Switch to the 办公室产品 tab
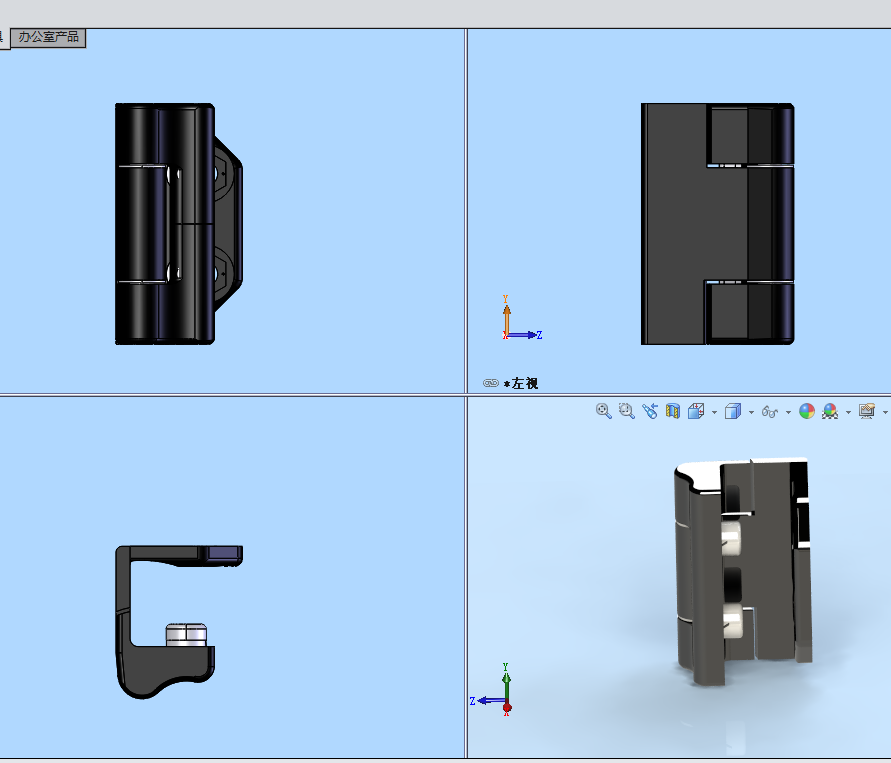Viewport: 891px width, 763px height. tap(49, 35)
